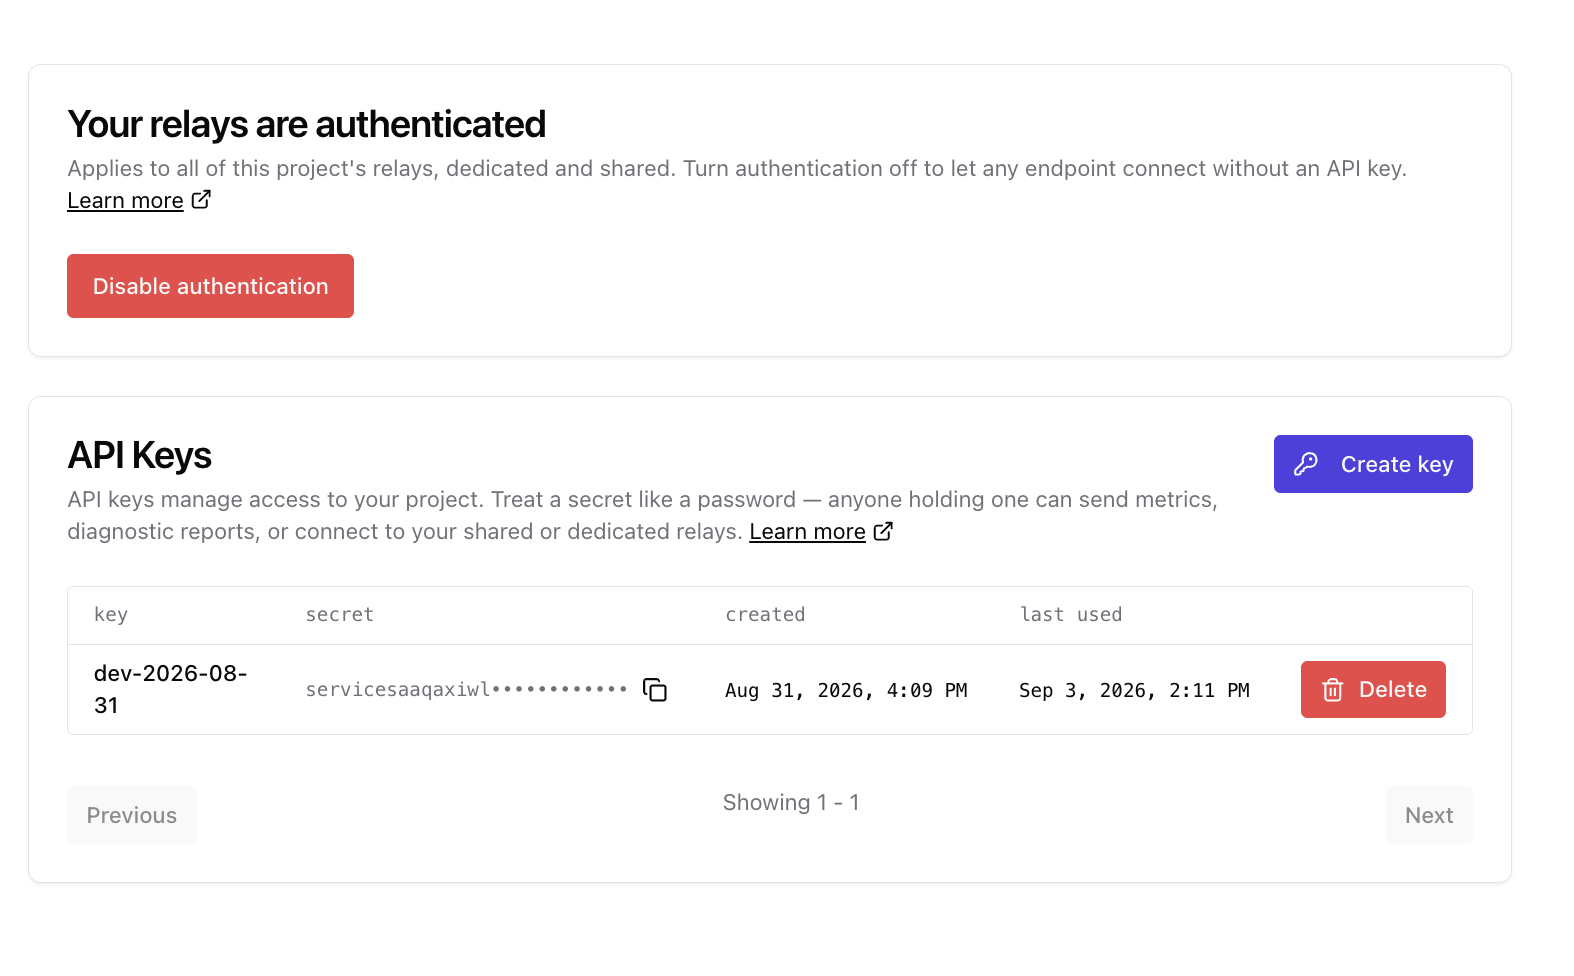Delete the dev-2026-08-31 API key
1574x976 pixels.
click(x=1373, y=689)
